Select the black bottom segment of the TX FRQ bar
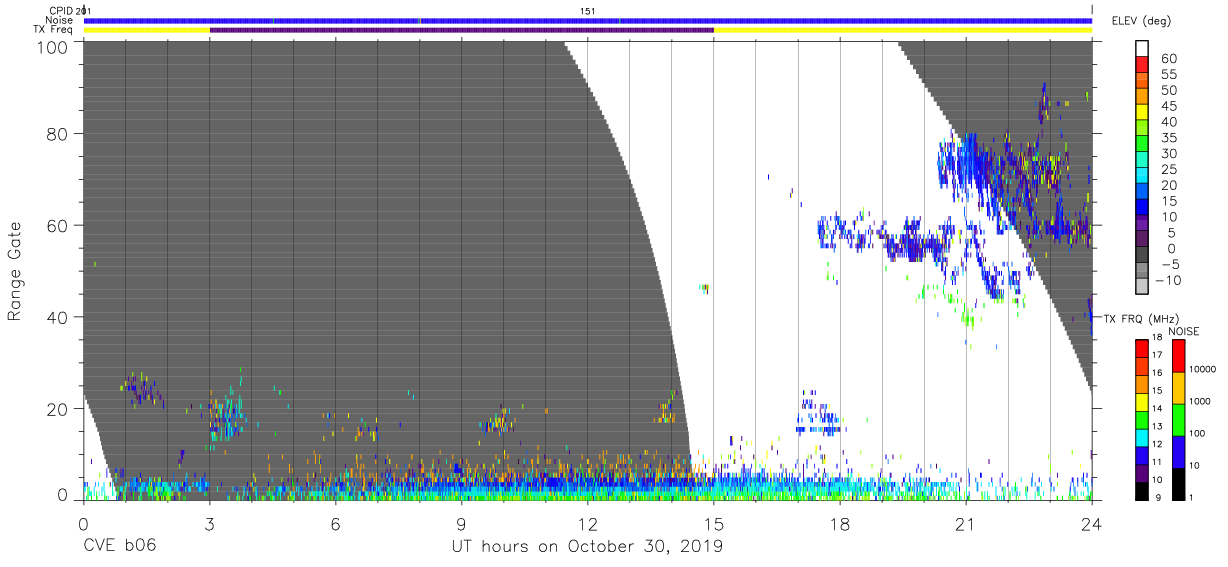1228x567 pixels. [1142, 489]
